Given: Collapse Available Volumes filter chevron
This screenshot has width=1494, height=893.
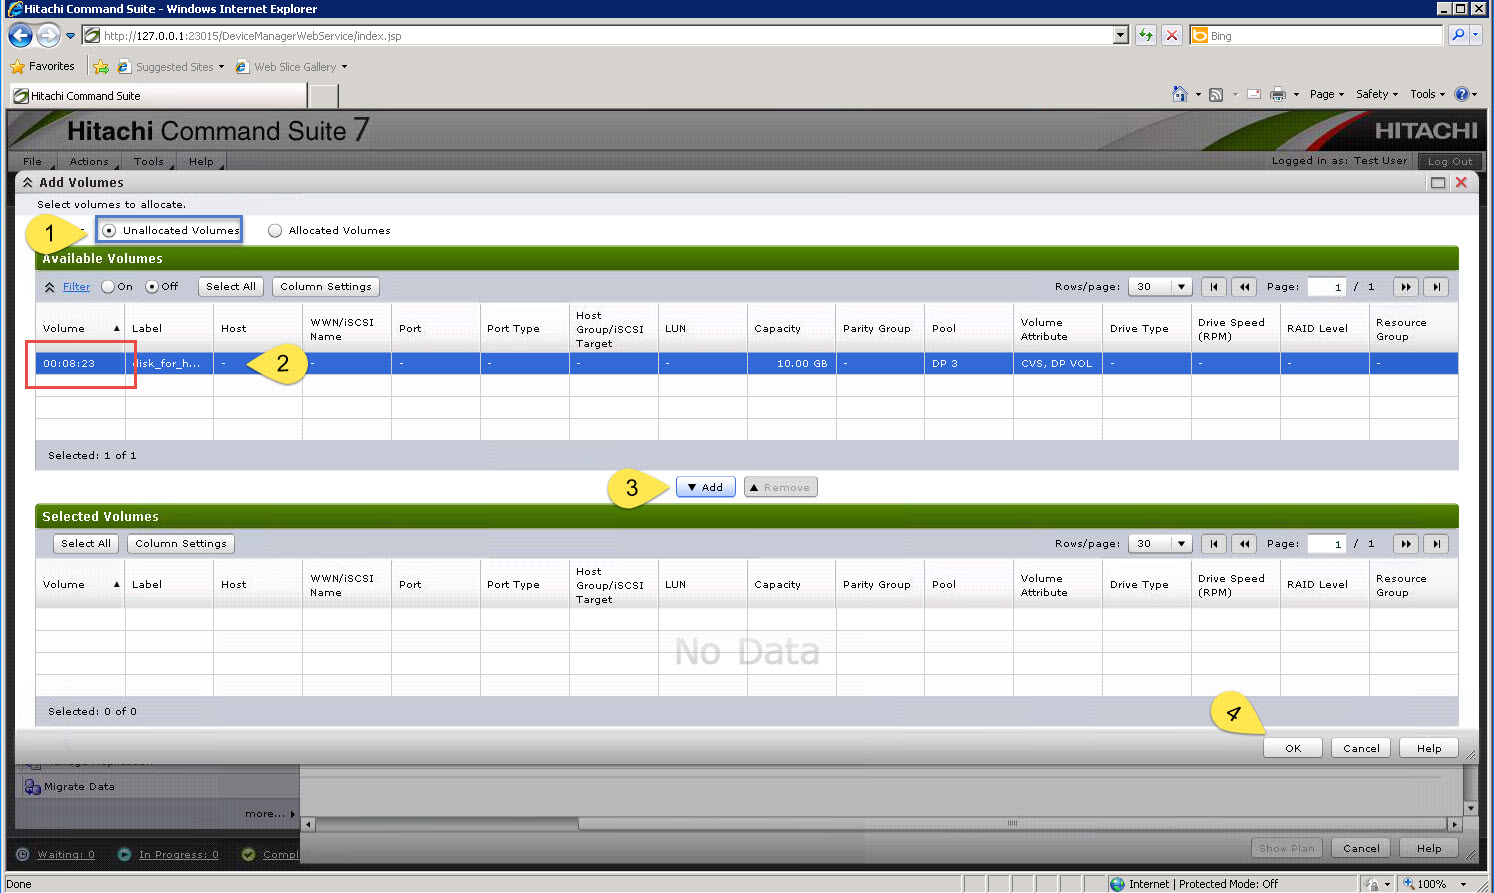Looking at the screenshot, I should (49, 287).
